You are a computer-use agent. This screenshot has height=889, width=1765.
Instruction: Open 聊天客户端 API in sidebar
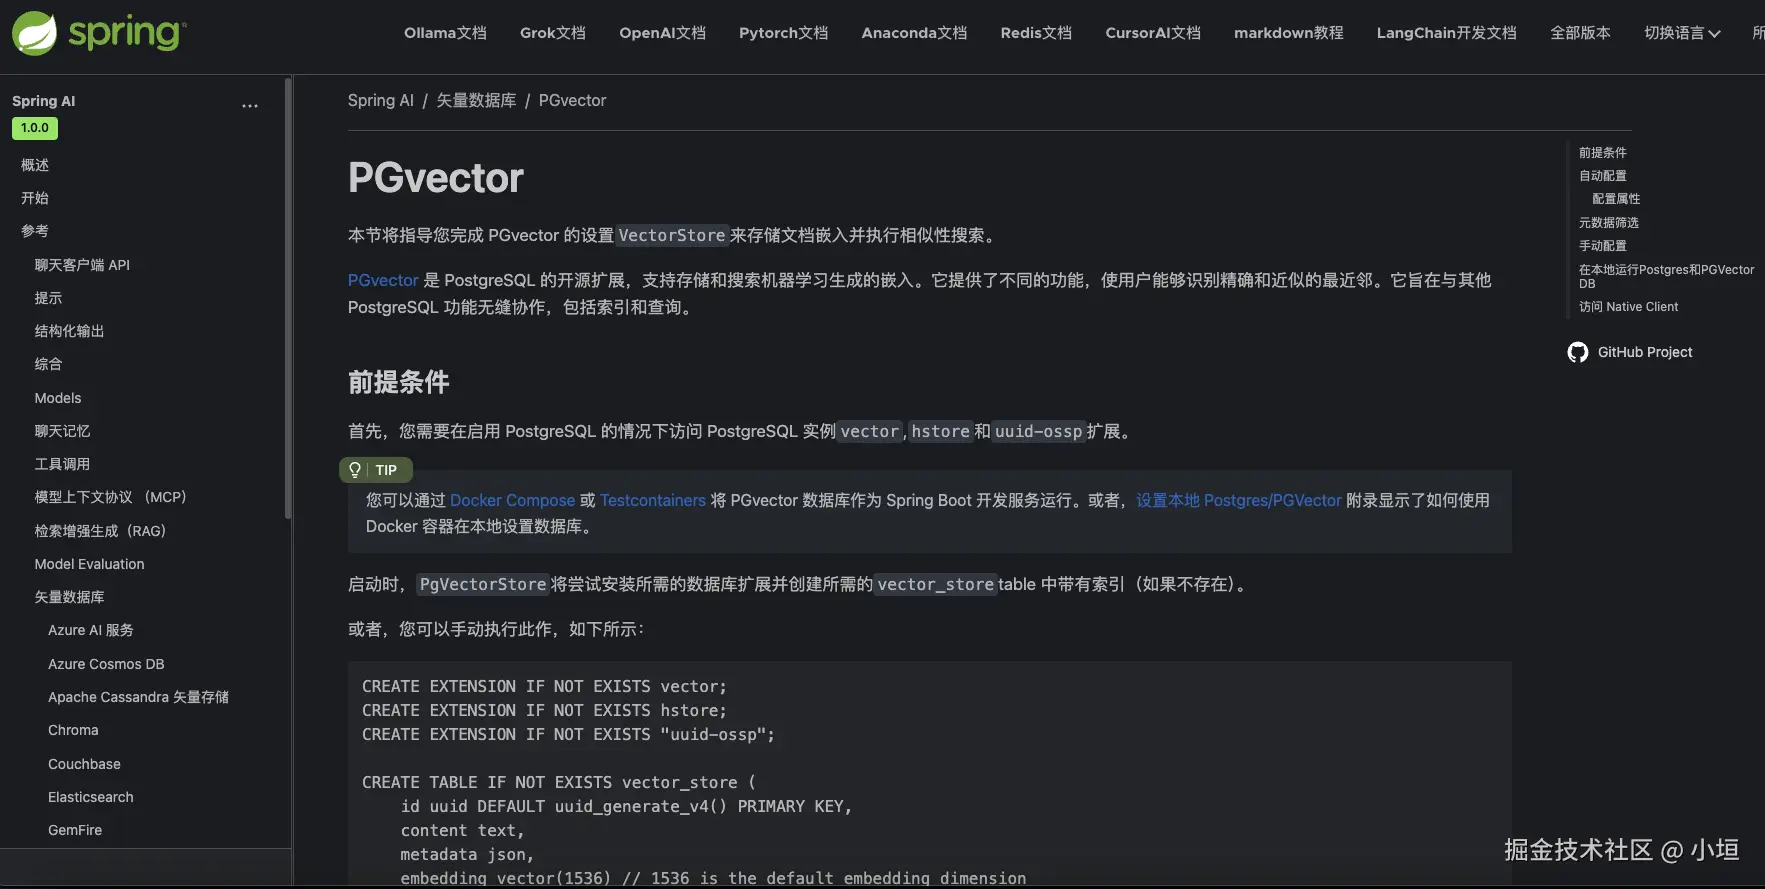(82, 265)
